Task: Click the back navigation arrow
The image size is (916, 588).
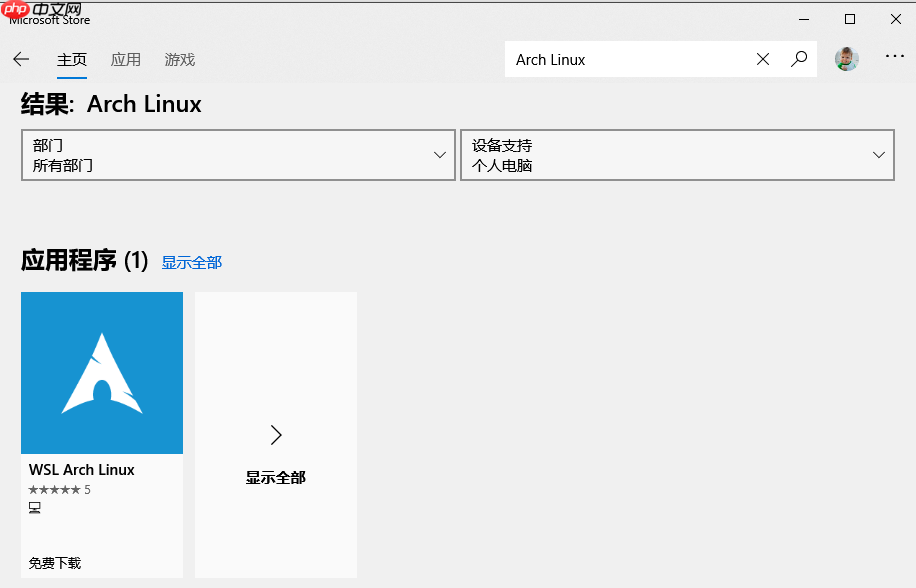Action: [x=21, y=59]
